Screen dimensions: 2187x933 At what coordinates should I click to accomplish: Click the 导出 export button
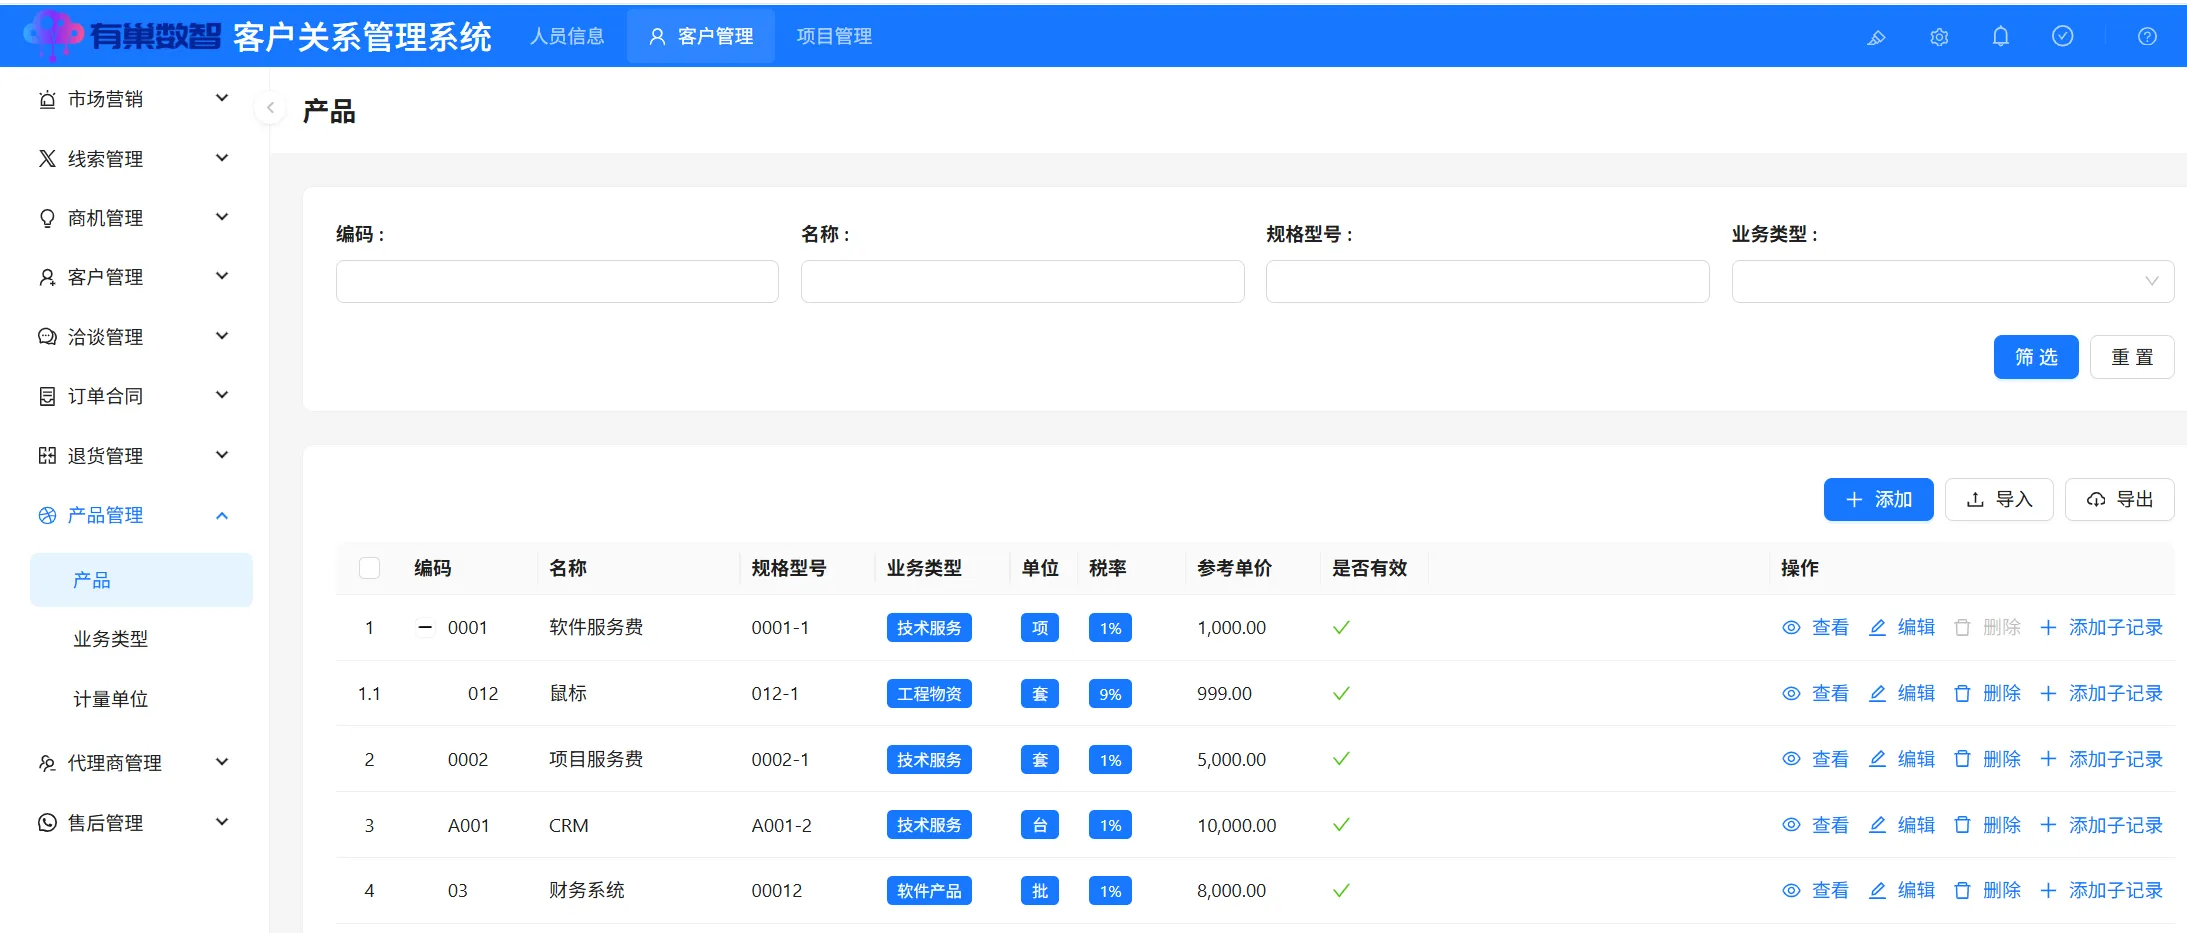[2119, 499]
